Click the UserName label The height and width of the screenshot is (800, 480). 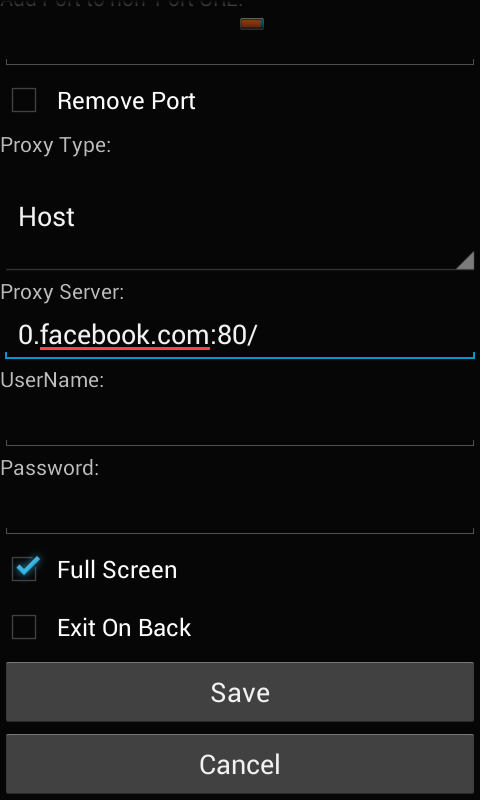click(x=52, y=380)
